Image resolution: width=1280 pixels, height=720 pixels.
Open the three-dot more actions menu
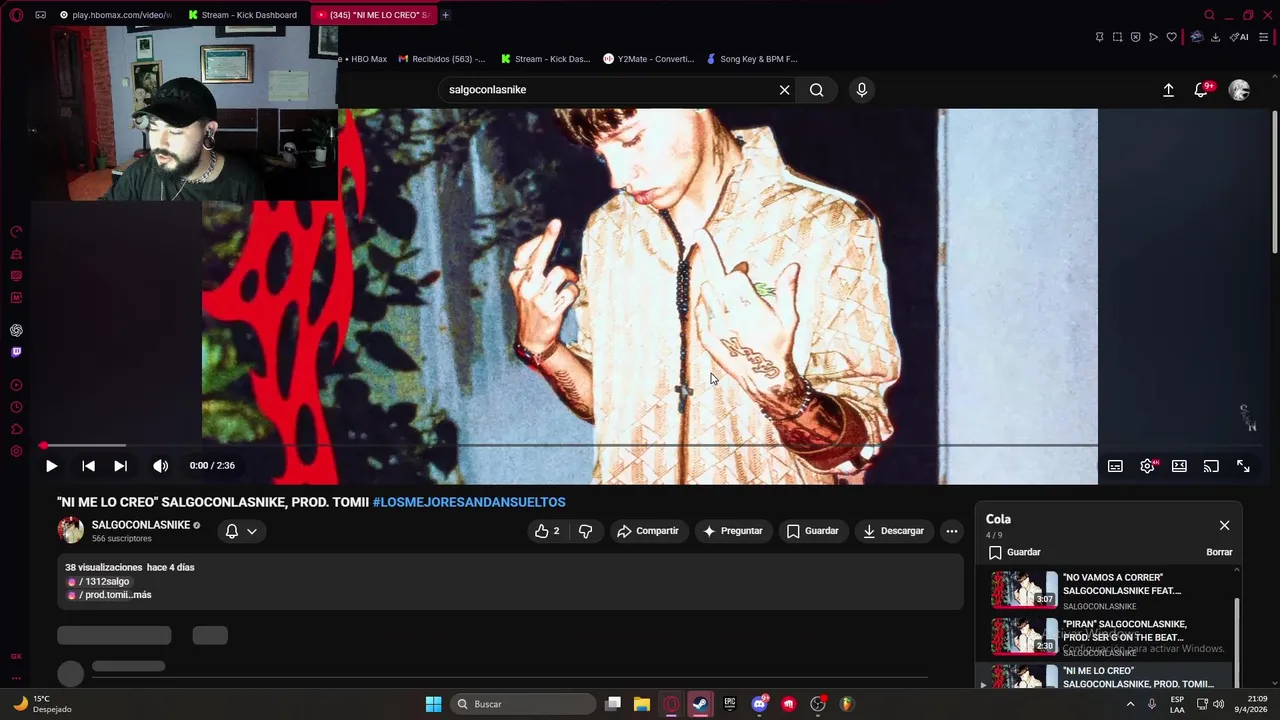pyautogui.click(x=952, y=531)
